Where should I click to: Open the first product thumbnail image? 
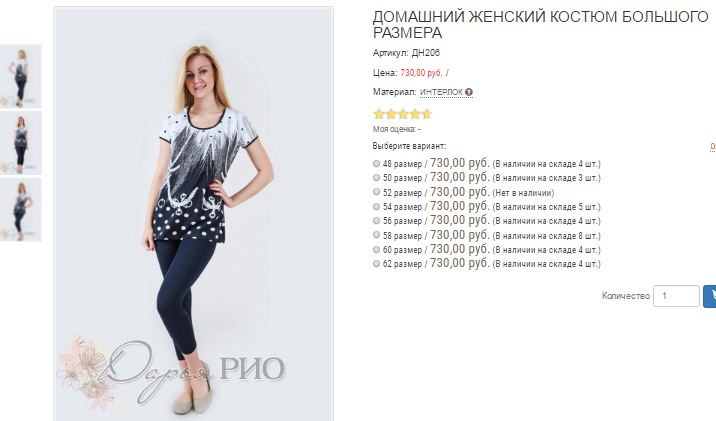point(21,76)
